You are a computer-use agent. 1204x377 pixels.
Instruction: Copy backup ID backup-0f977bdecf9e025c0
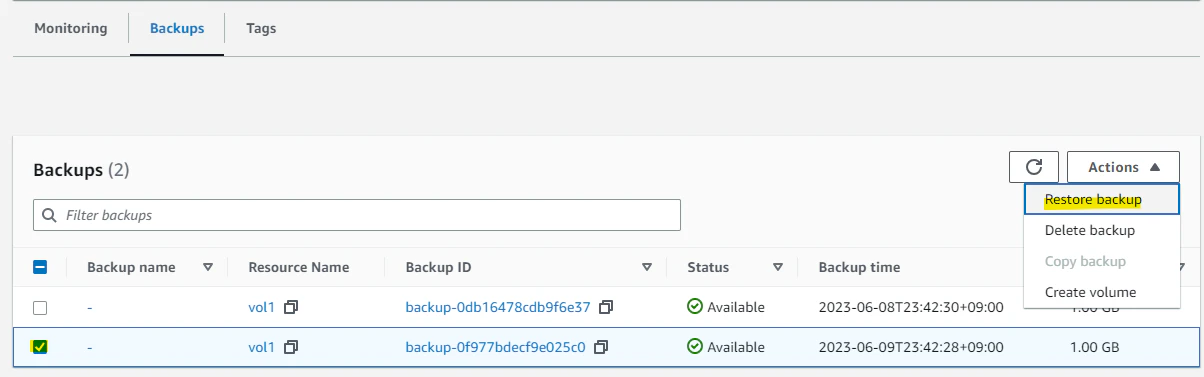pos(601,347)
